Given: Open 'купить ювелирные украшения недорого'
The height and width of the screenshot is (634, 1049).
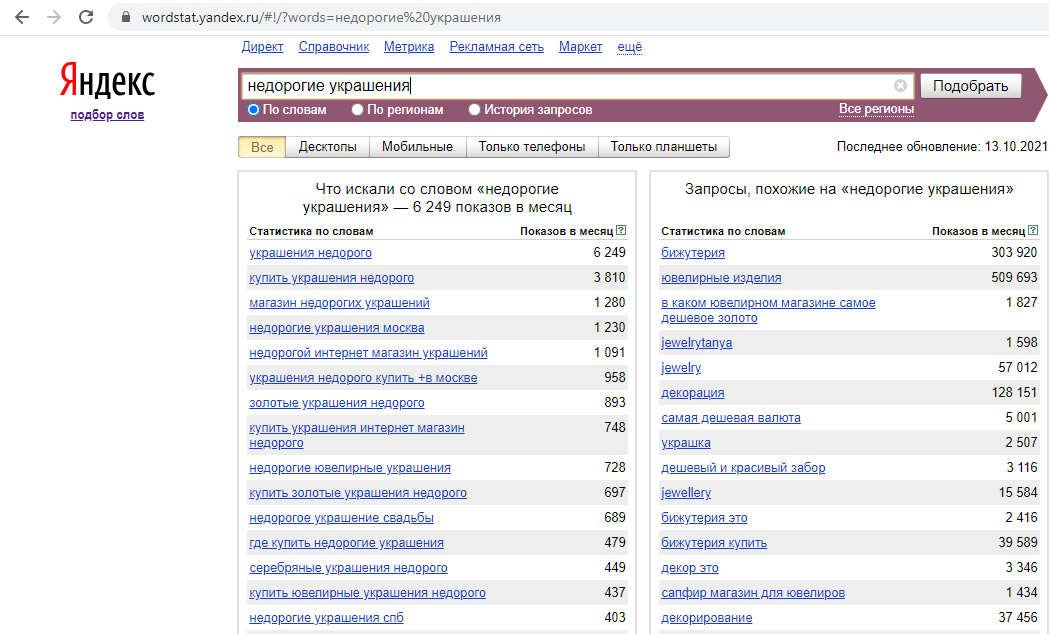Looking at the screenshot, I should coord(367,593).
